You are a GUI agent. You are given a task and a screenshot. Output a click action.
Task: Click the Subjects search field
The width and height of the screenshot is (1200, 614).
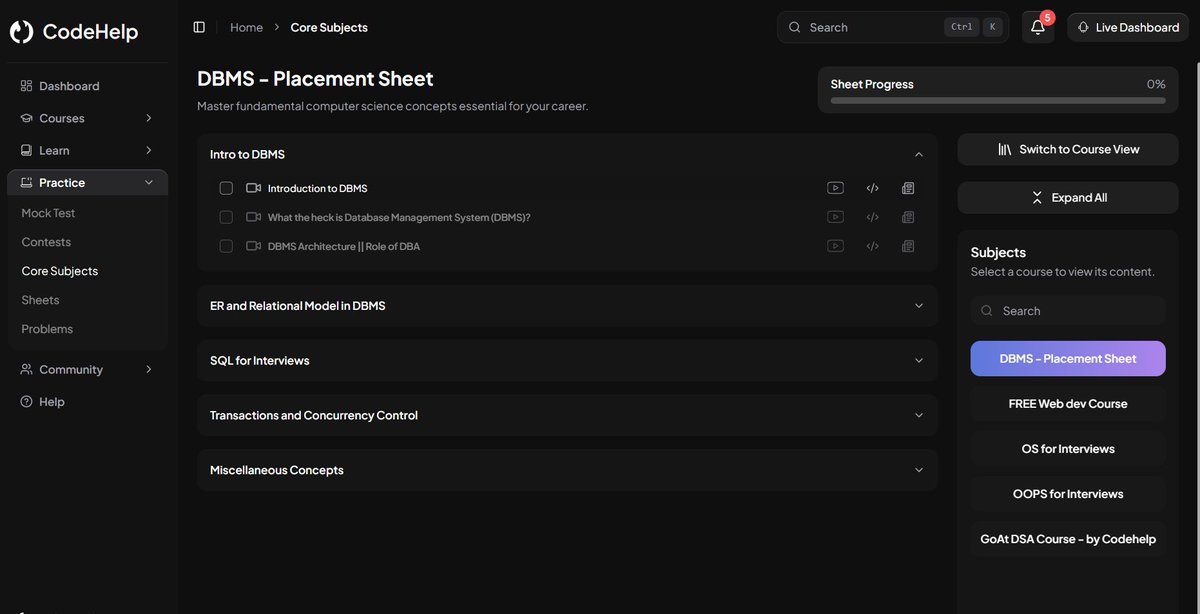coord(1068,311)
